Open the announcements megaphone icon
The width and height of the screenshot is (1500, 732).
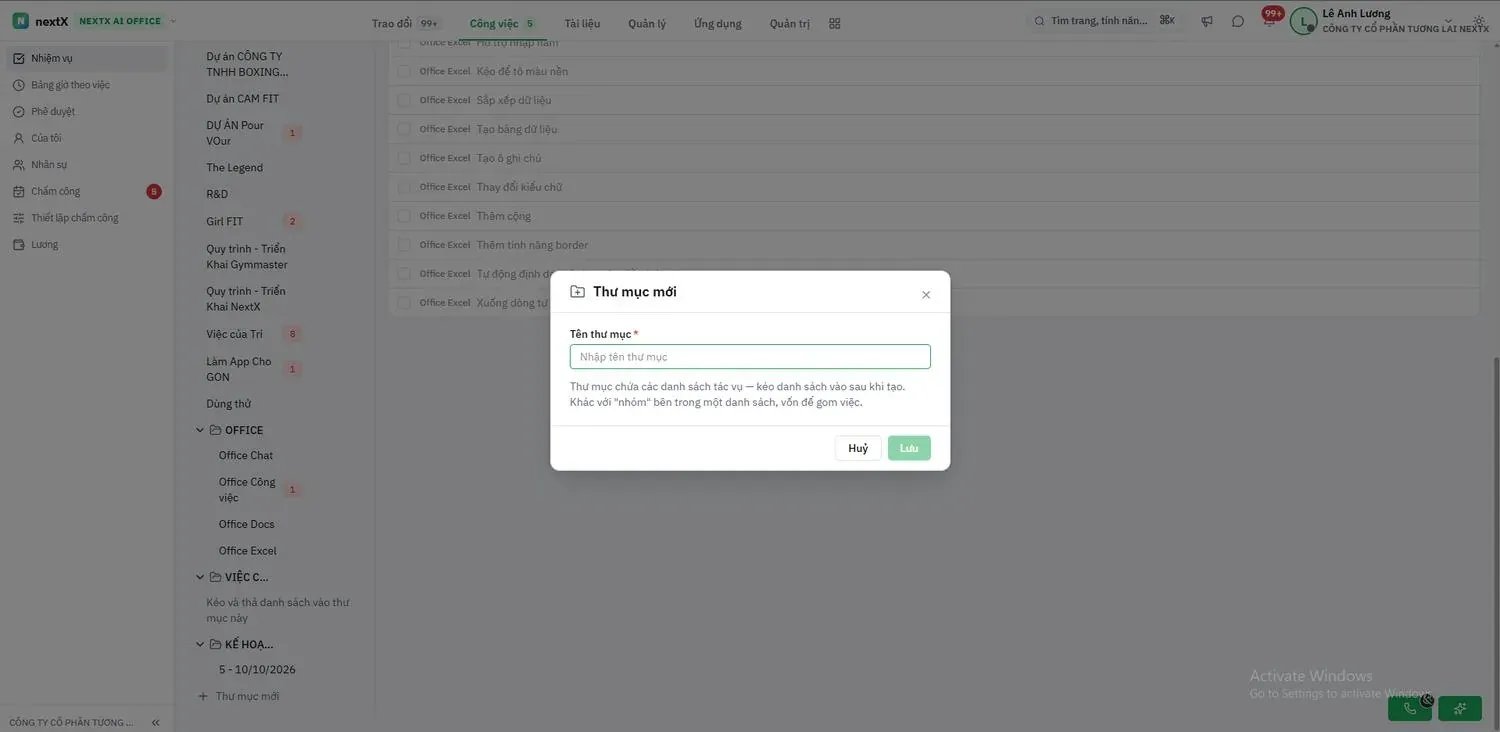pos(1207,21)
